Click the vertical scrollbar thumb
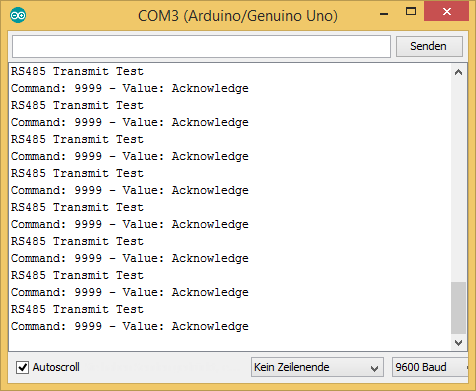 458,308
